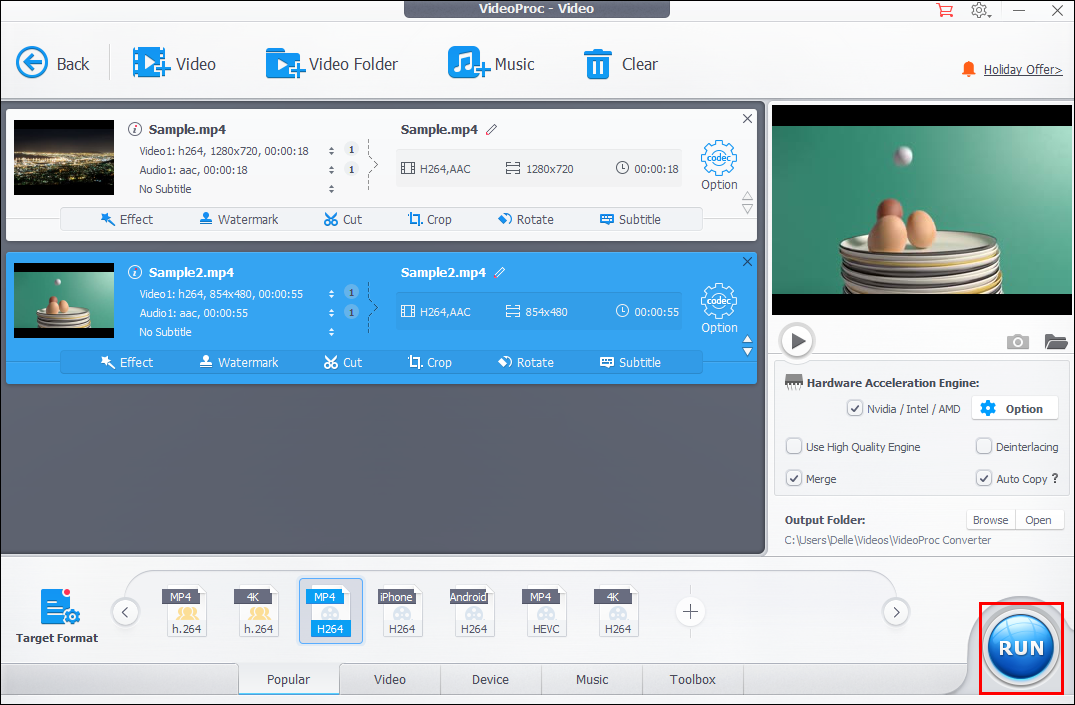
Task: Show info for source Sample.mp4
Action: [135, 129]
